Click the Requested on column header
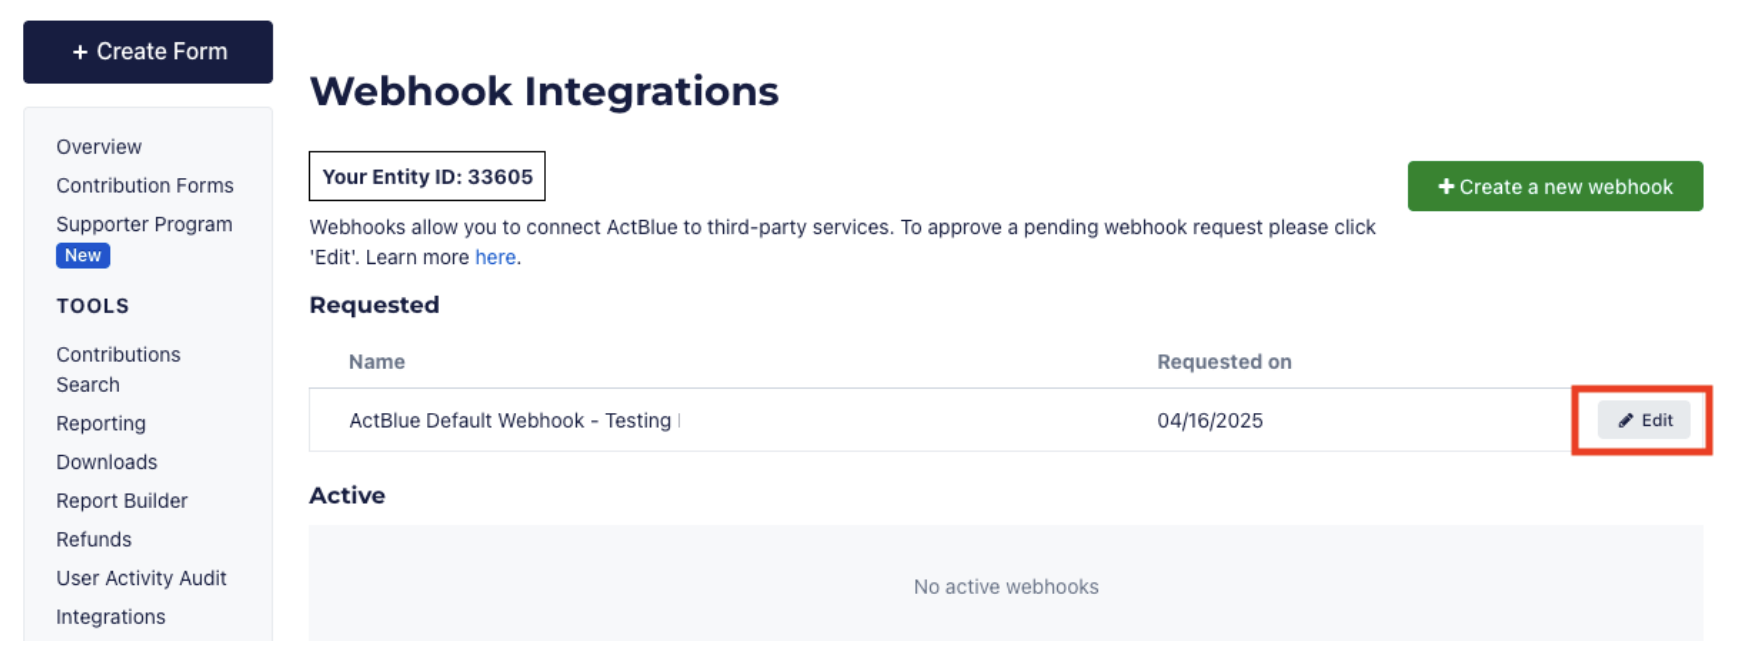 pos(1224,362)
